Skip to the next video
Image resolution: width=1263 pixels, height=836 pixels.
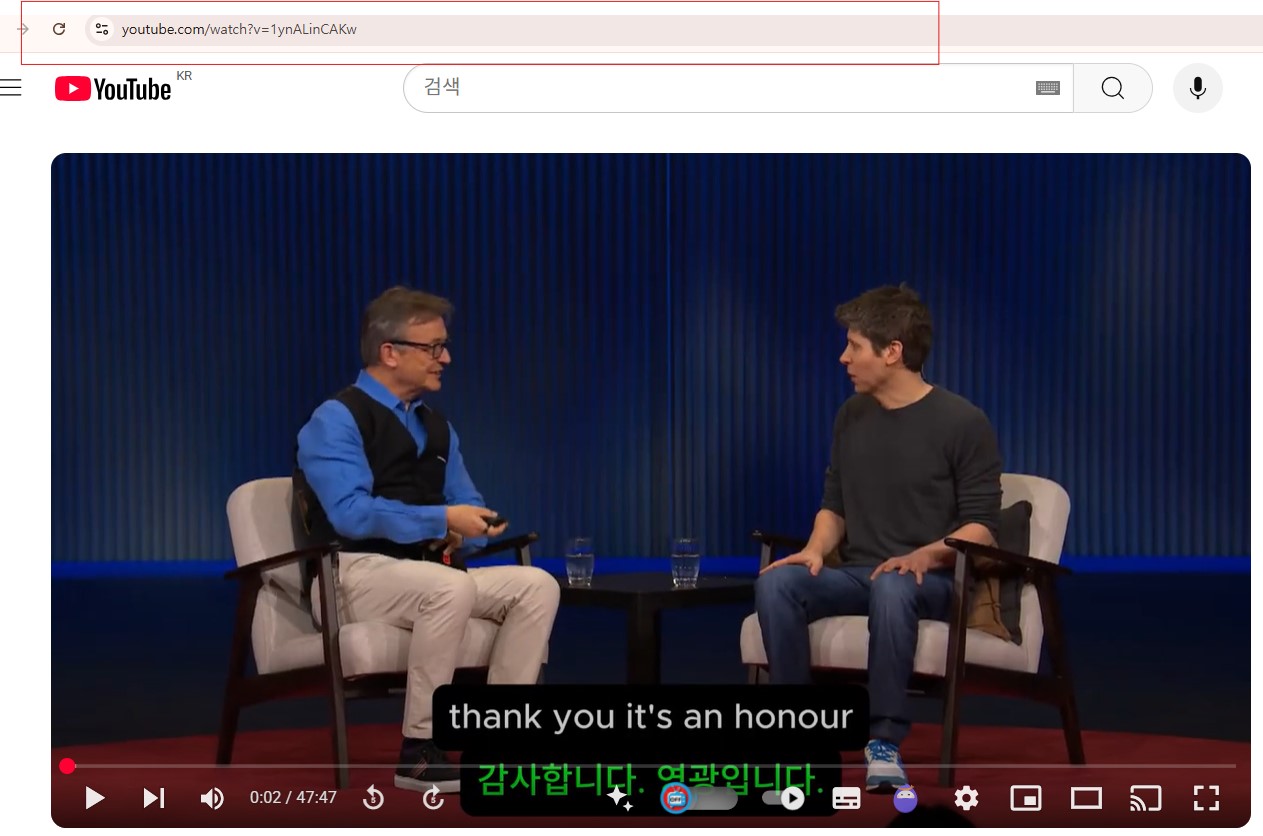[153, 798]
